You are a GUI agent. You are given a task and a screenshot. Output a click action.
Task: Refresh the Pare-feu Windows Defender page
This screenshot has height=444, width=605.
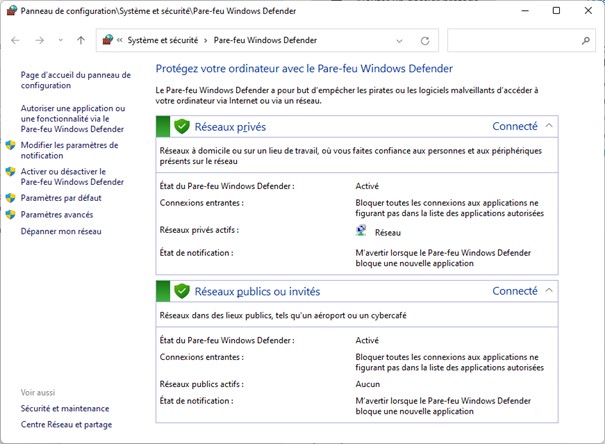pos(425,41)
